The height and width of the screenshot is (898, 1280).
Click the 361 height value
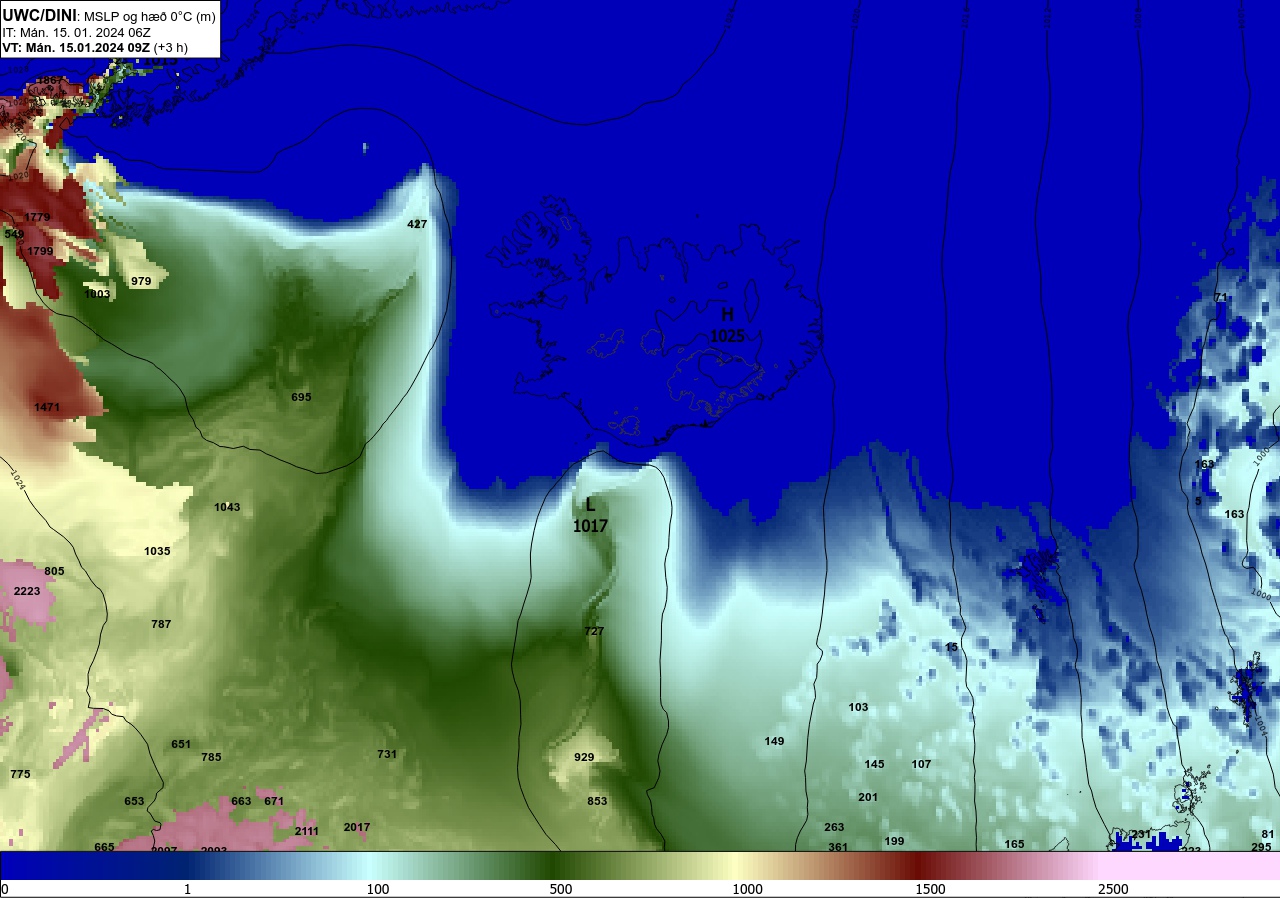(838, 846)
